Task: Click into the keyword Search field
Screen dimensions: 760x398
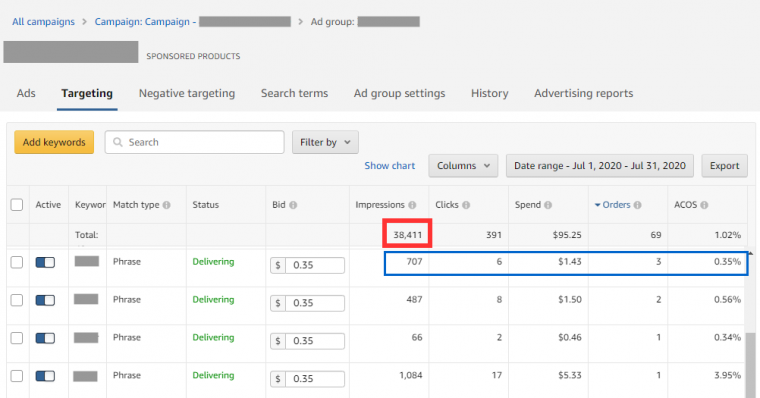Action: coord(194,142)
